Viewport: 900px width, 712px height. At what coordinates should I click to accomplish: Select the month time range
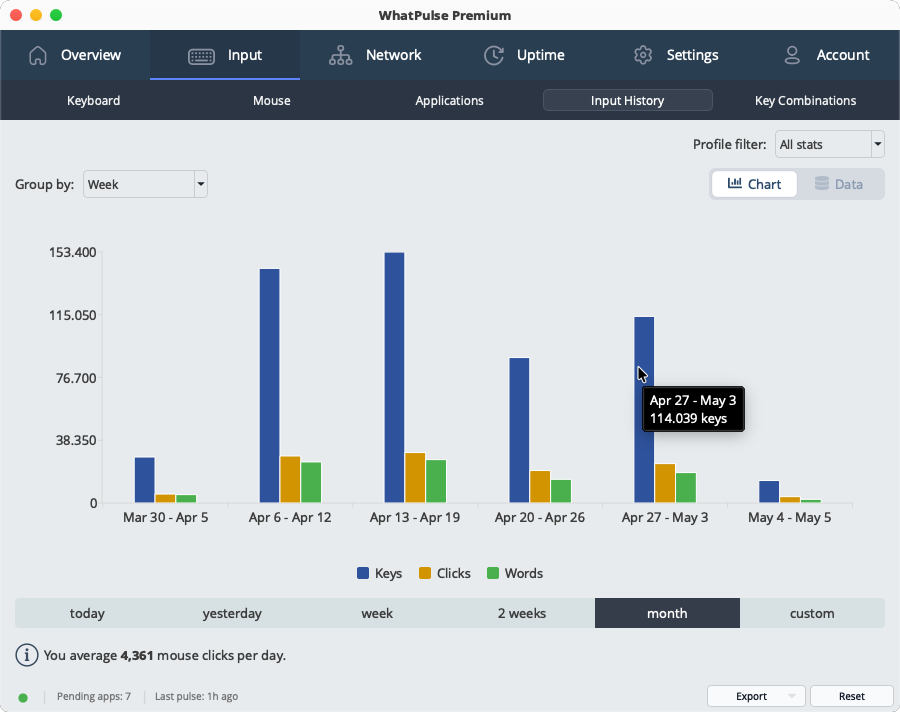coord(667,613)
